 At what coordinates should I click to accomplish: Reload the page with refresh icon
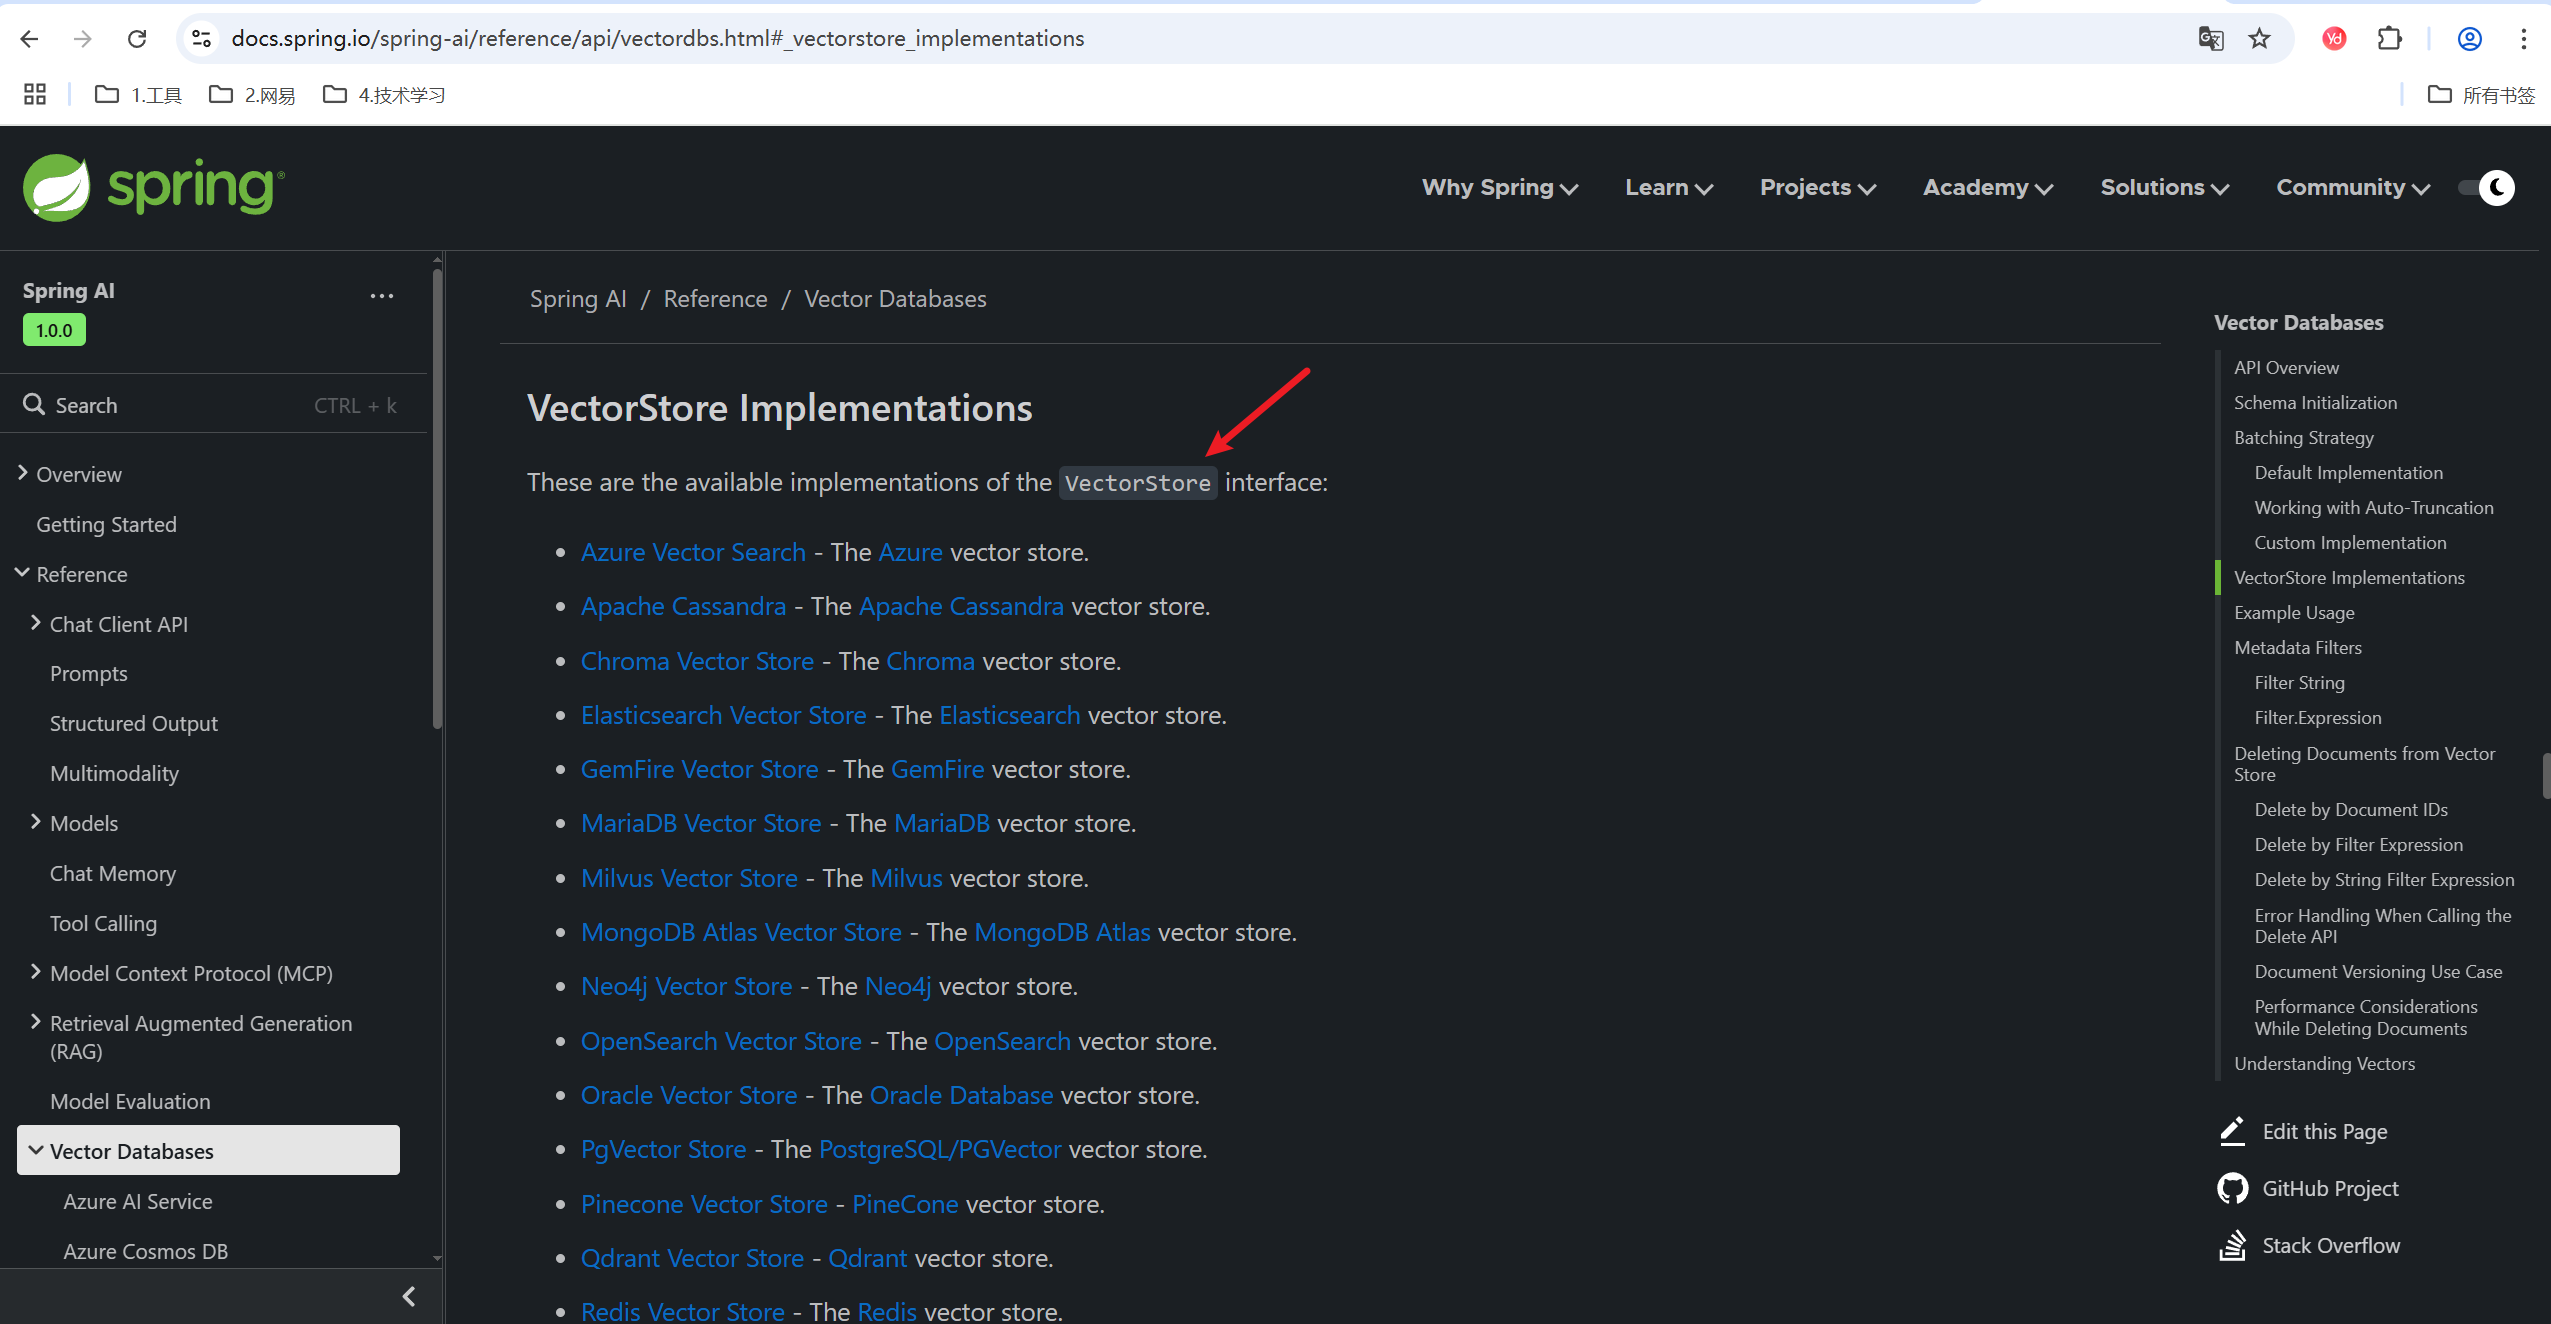click(137, 39)
